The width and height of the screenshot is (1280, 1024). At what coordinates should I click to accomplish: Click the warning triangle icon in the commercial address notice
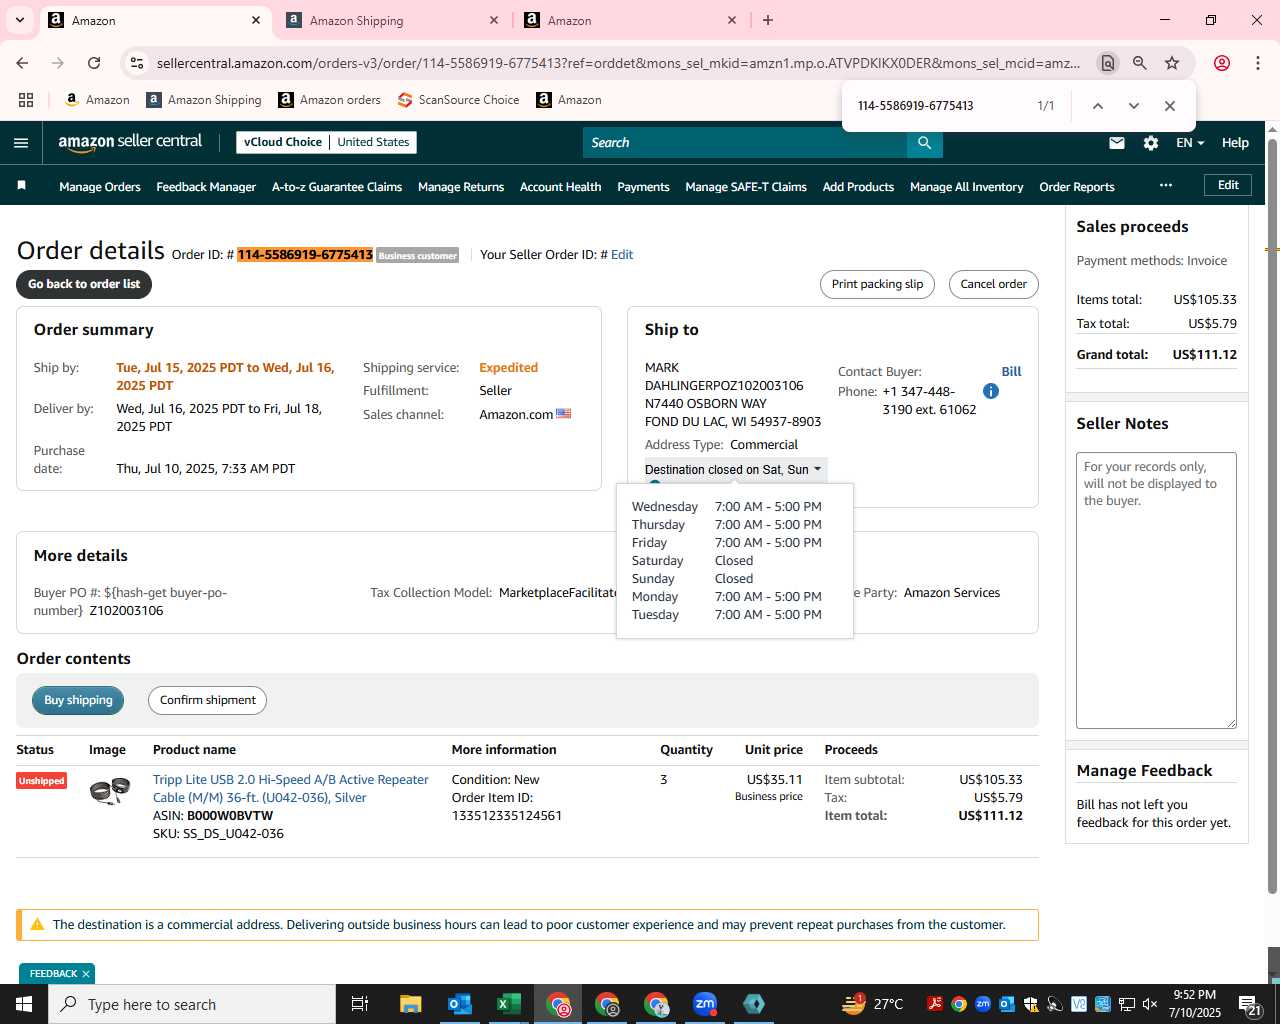[x=37, y=925]
